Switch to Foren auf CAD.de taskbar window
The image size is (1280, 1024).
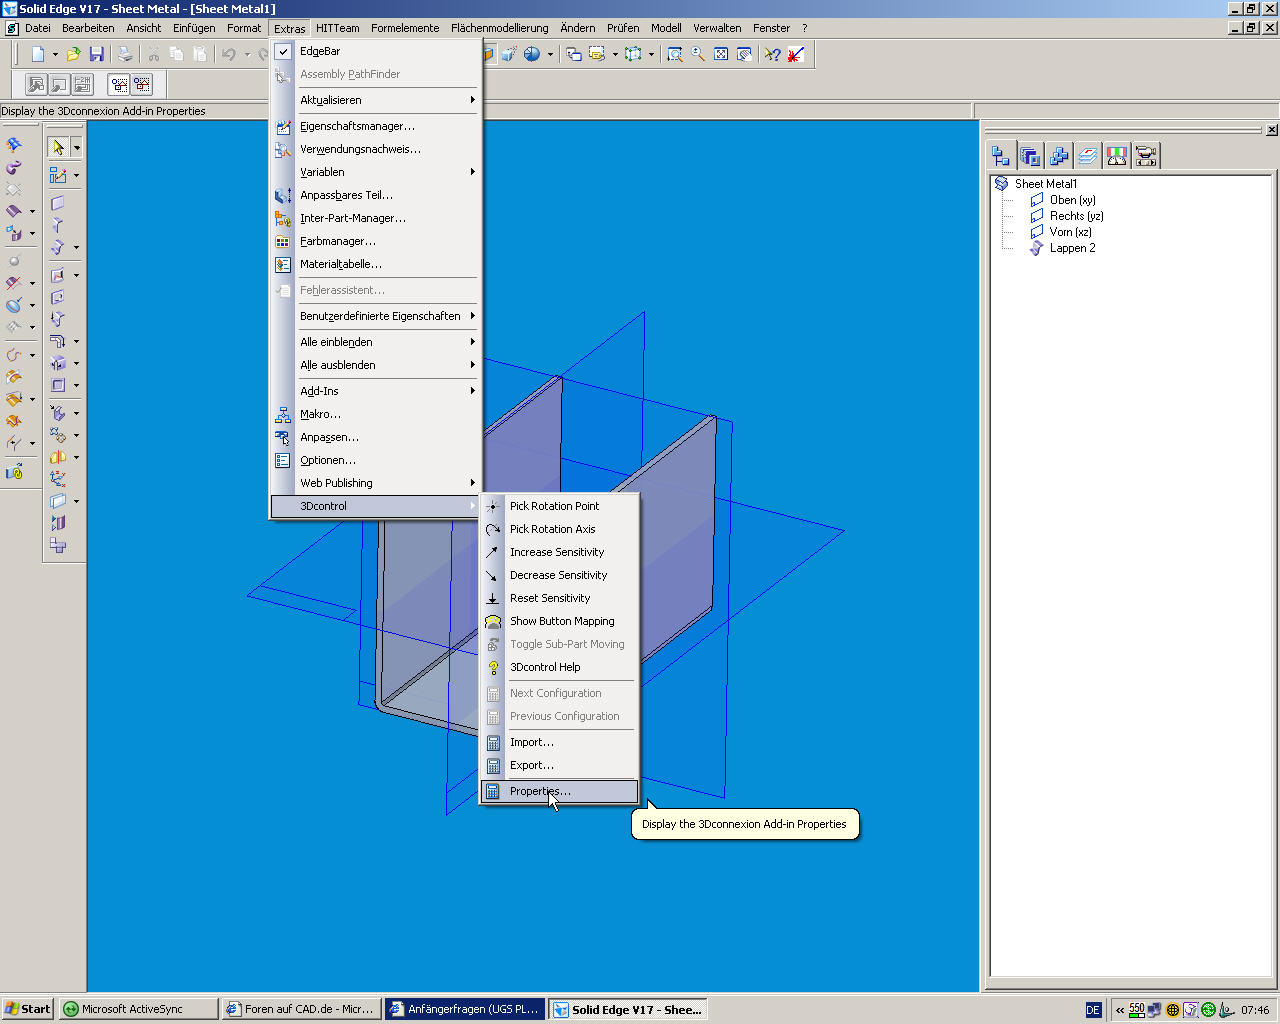301,1009
